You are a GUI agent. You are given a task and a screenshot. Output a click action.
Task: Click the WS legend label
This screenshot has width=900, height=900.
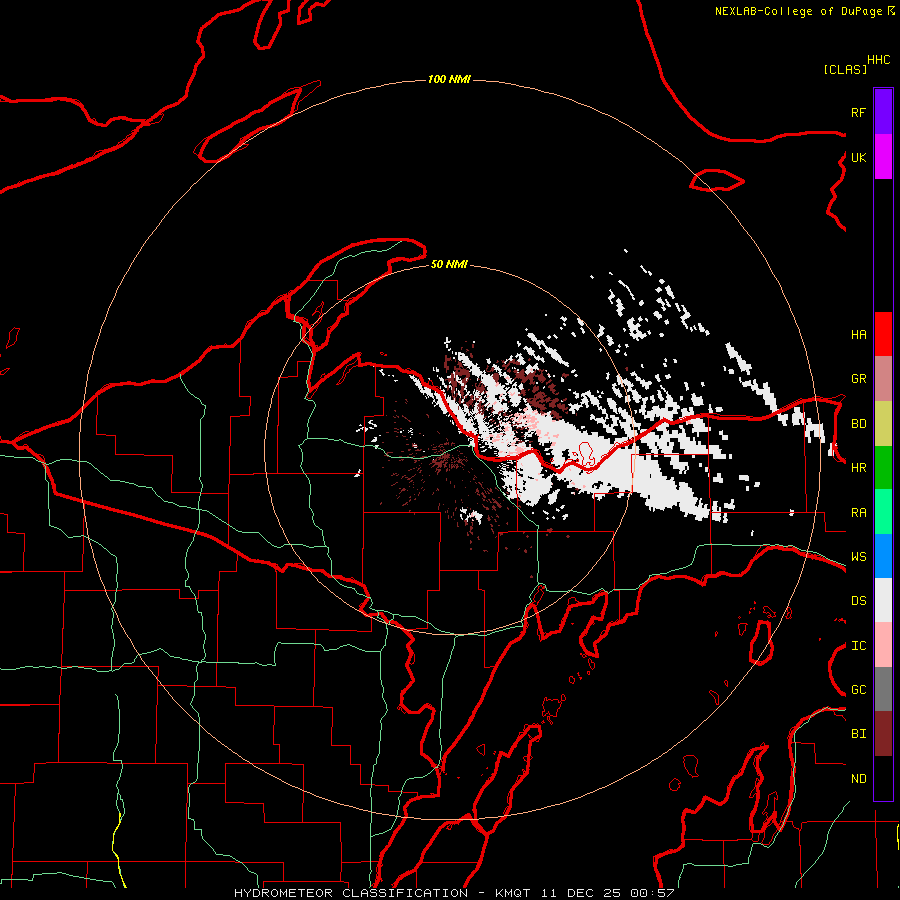pyautogui.click(x=858, y=556)
